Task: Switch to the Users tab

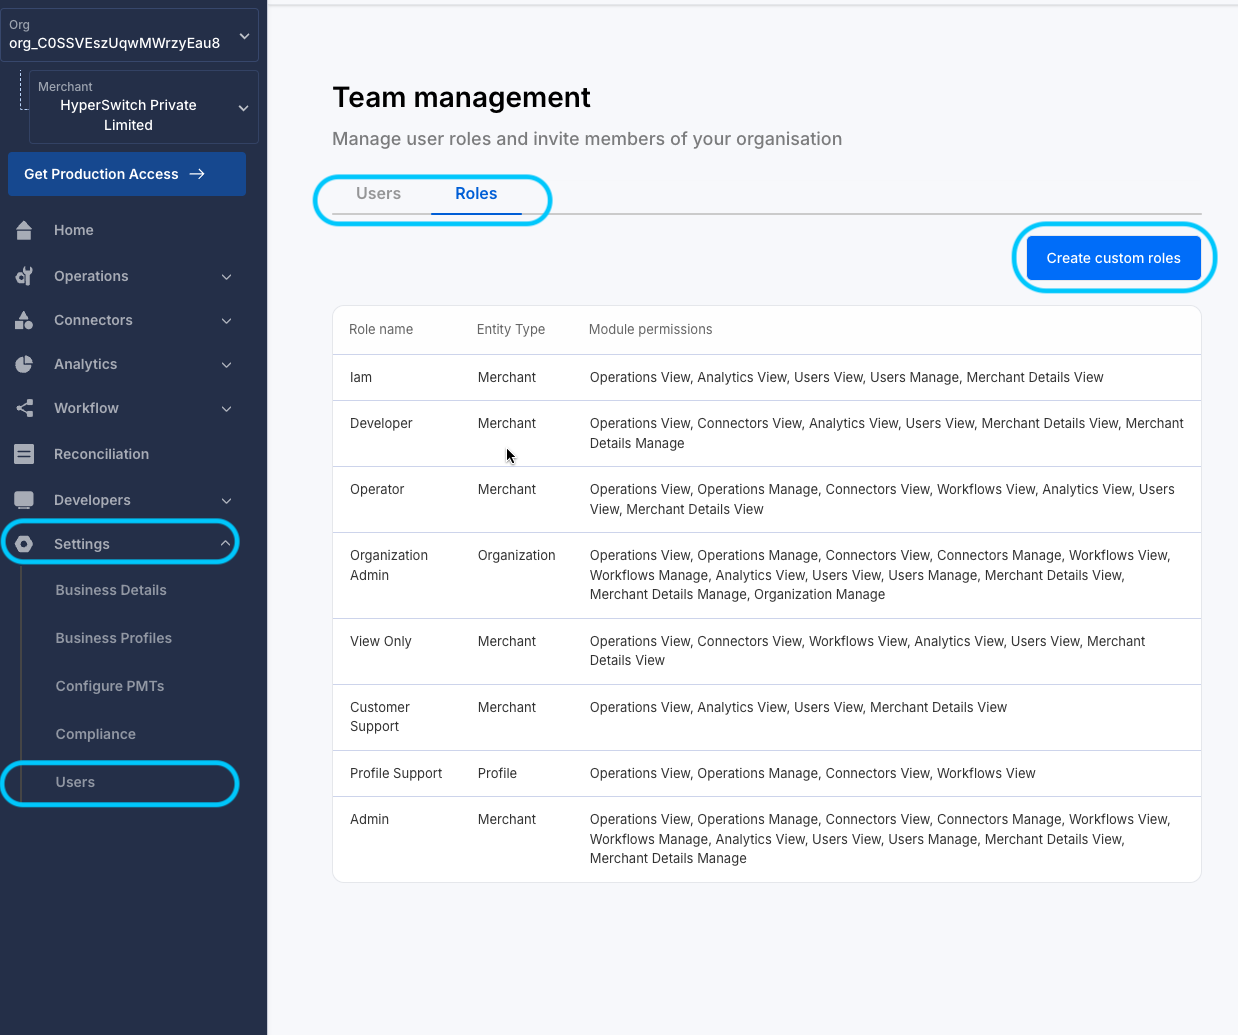Action: pos(378,194)
